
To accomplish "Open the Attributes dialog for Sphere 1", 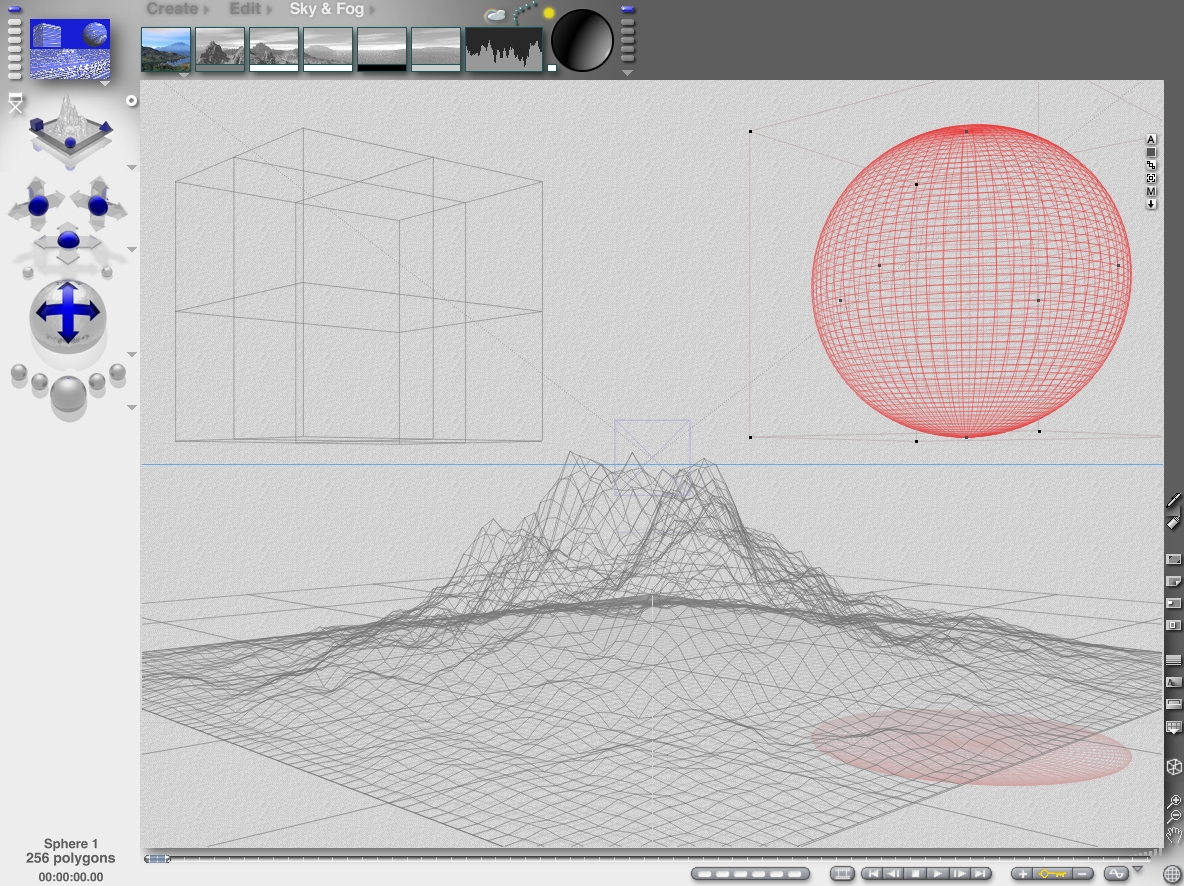I will [1150, 140].
